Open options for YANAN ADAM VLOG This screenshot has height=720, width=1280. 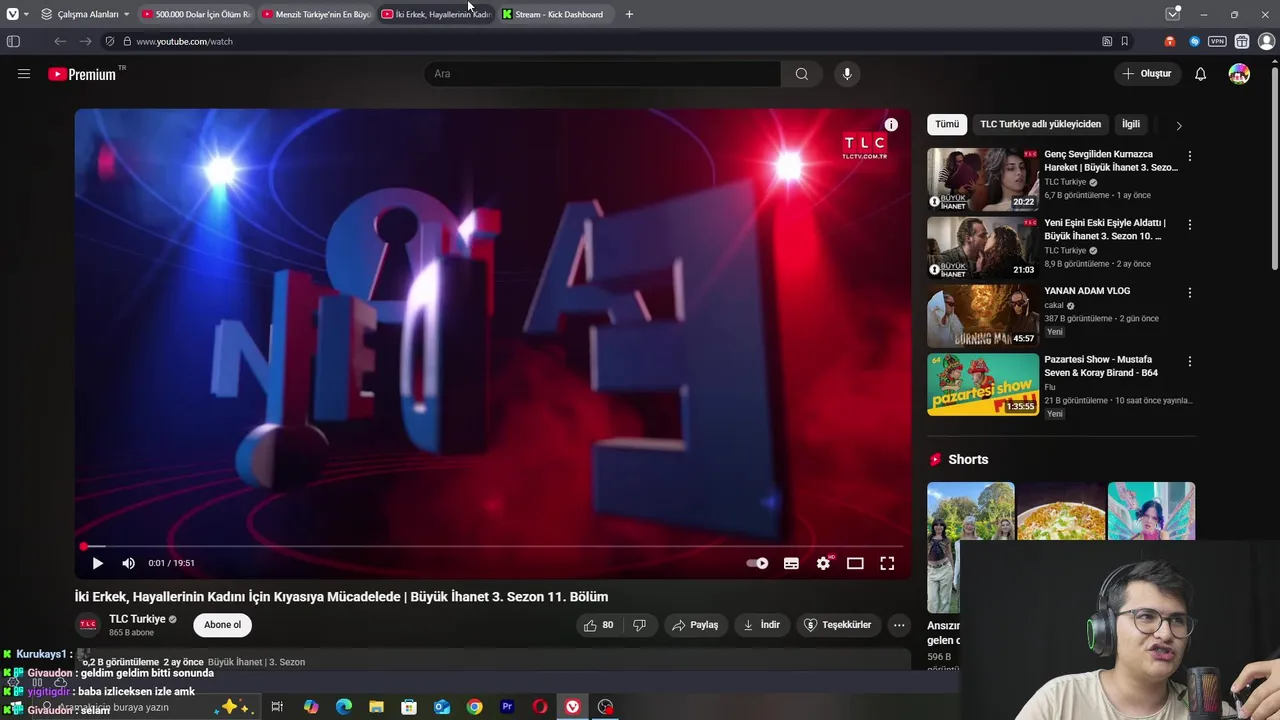1189,293
